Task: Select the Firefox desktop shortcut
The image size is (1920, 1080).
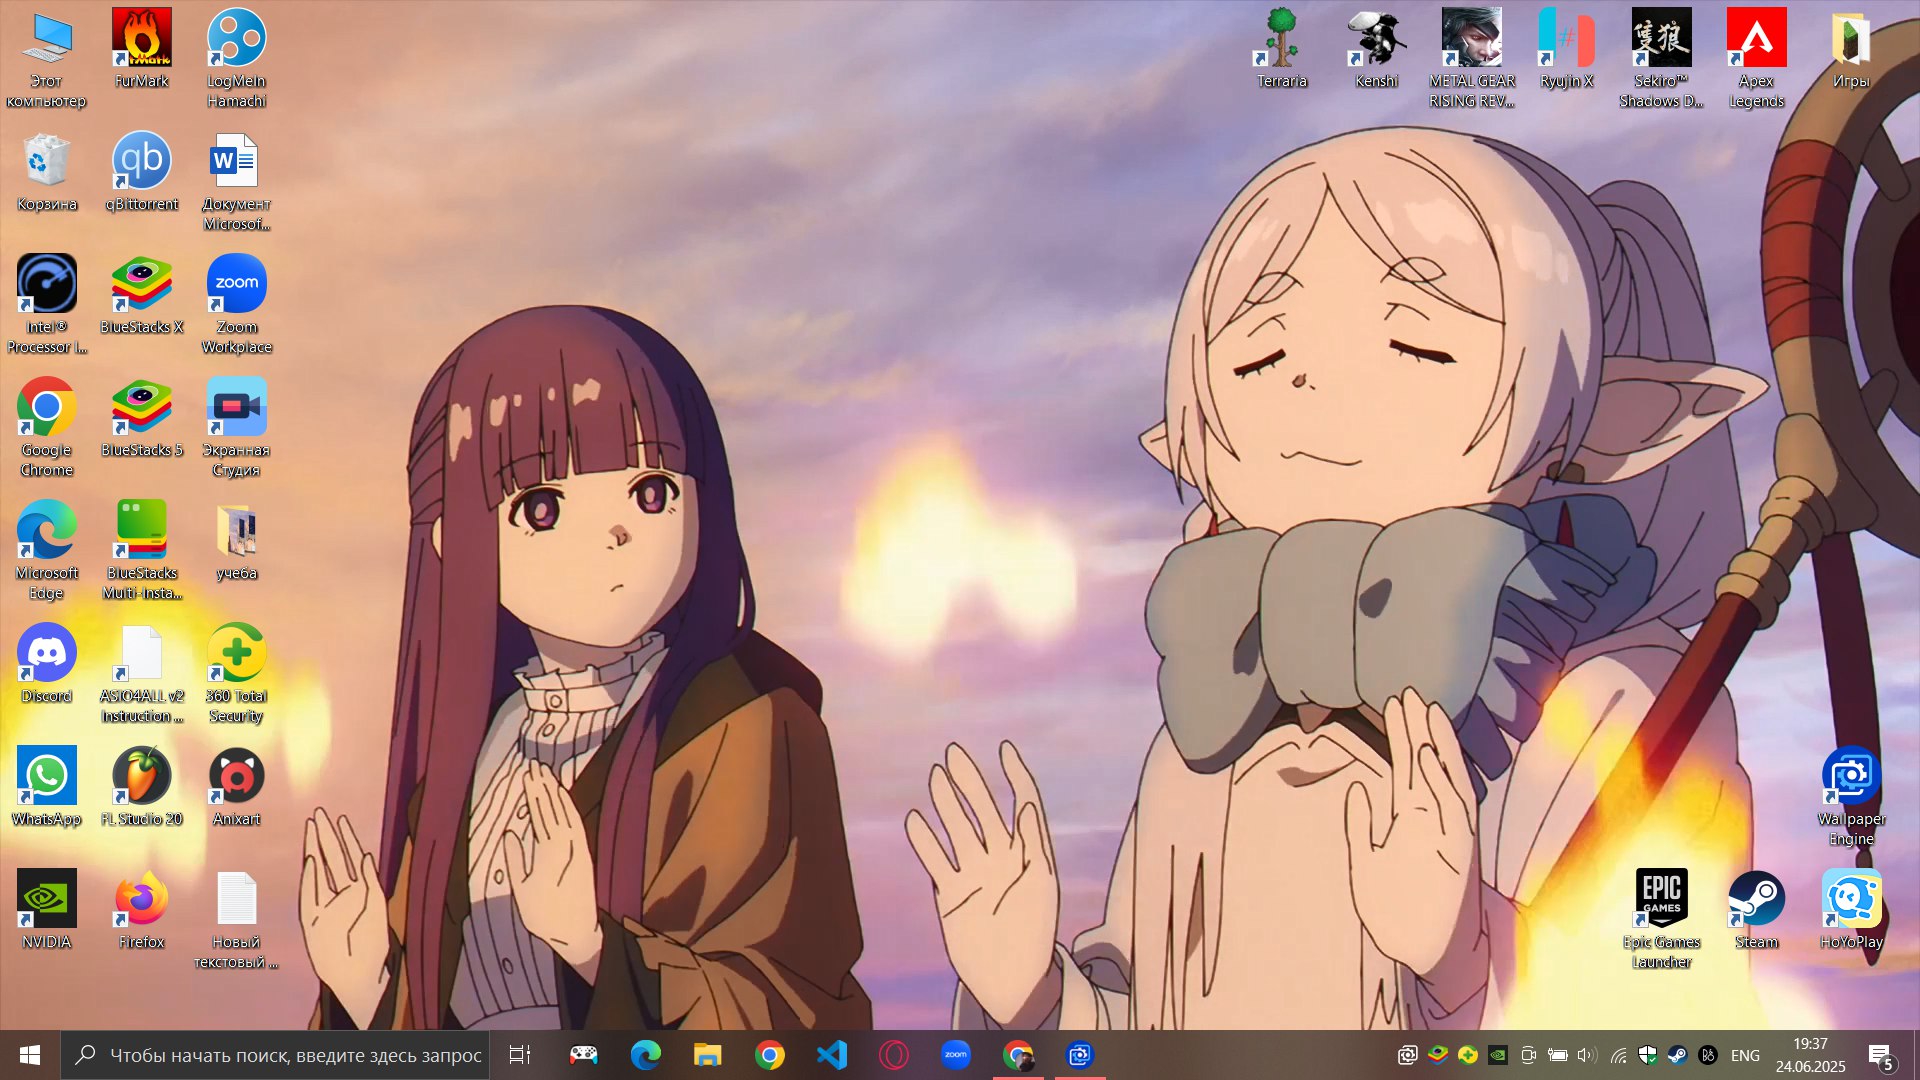Action: tap(141, 911)
